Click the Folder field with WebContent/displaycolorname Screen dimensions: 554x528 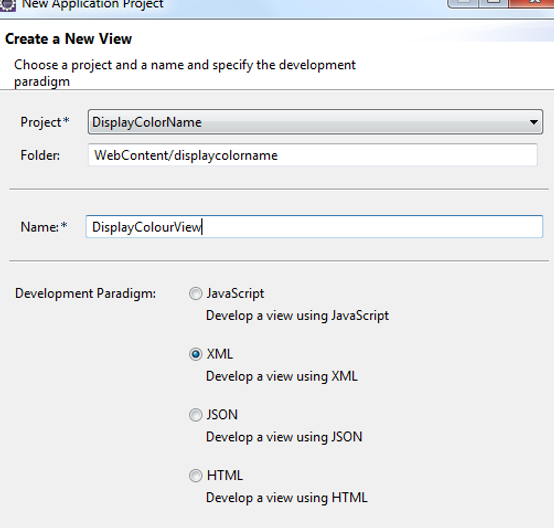tap(313, 155)
